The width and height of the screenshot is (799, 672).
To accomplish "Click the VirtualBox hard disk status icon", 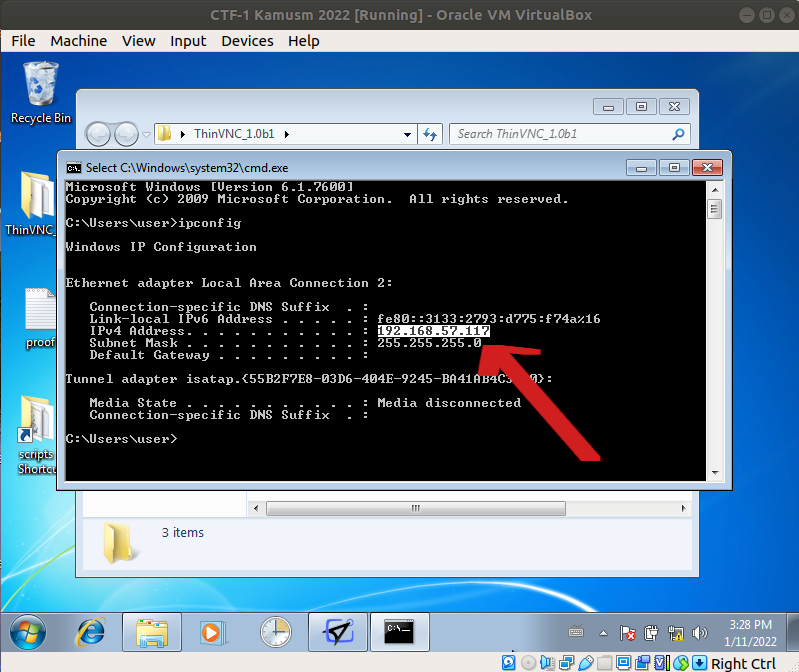I will (x=509, y=662).
